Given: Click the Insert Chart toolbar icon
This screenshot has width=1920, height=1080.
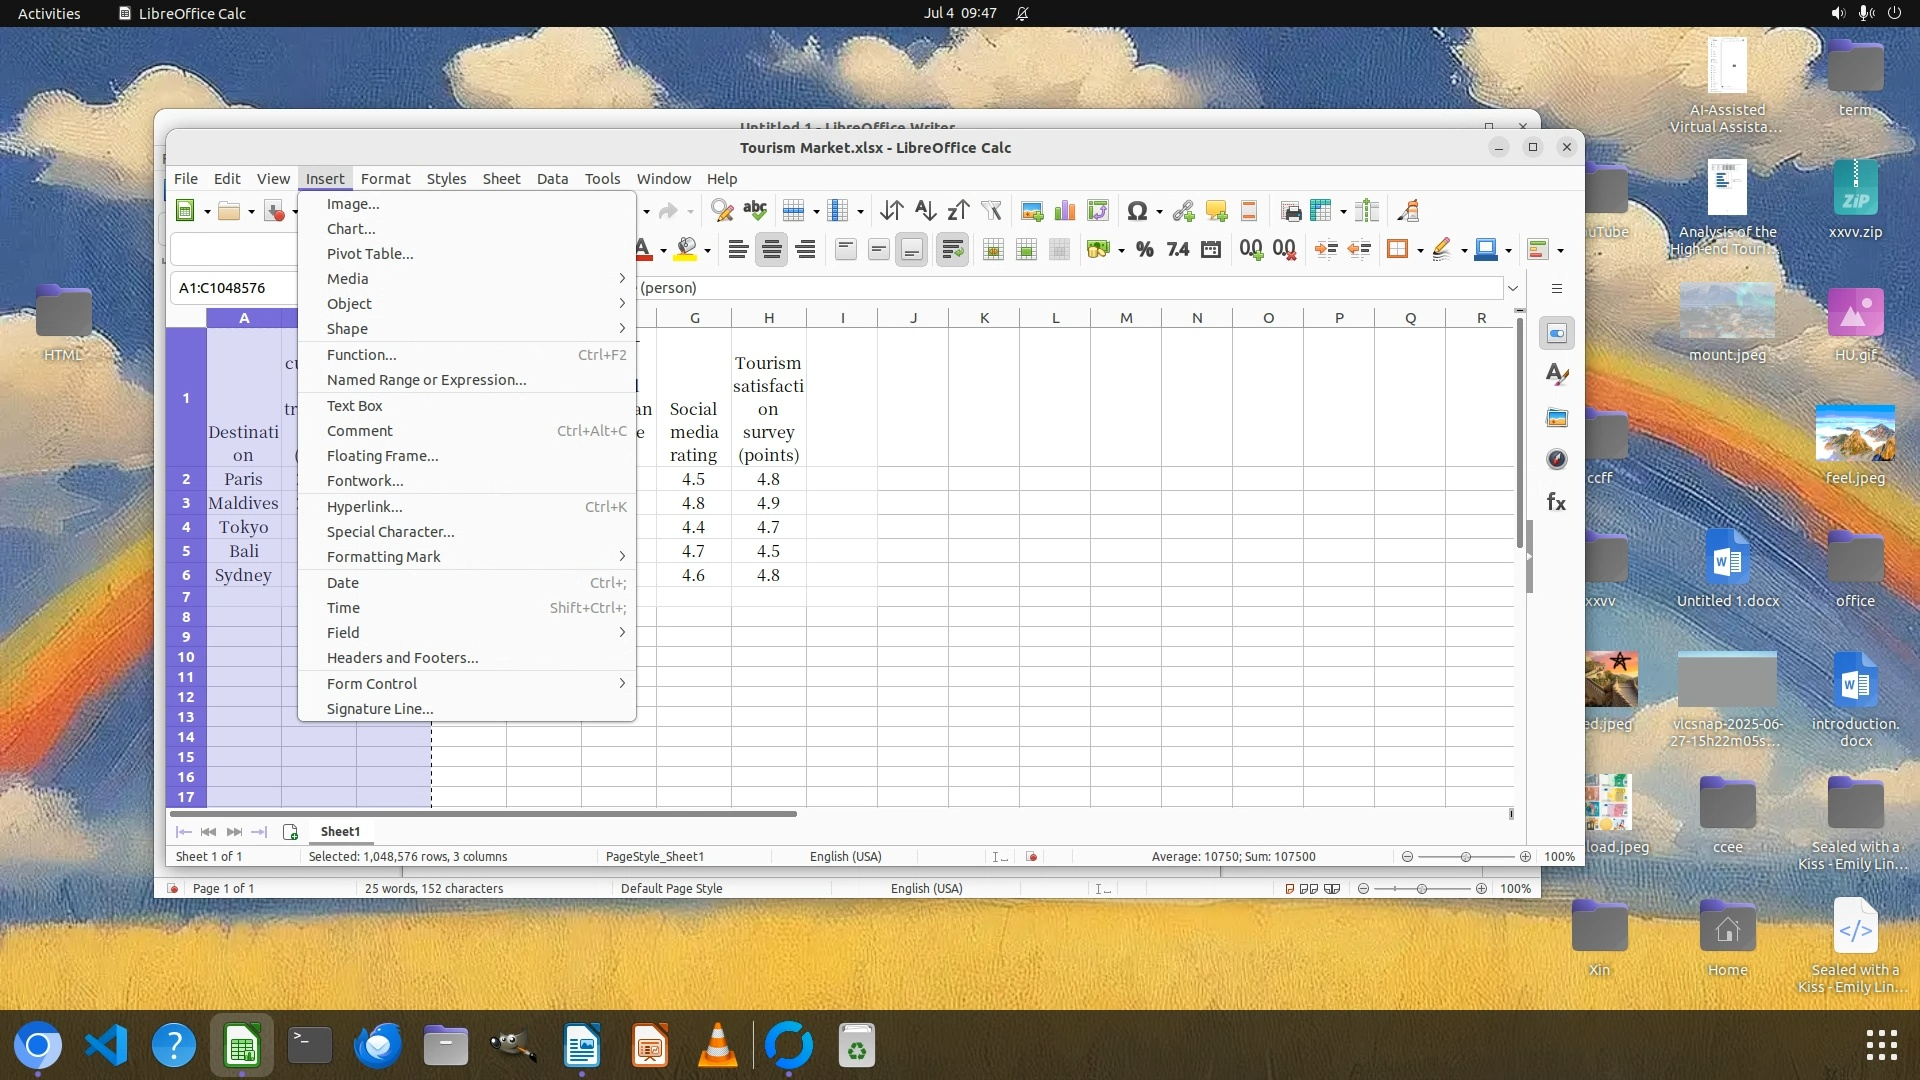Looking at the screenshot, I should point(1065,211).
